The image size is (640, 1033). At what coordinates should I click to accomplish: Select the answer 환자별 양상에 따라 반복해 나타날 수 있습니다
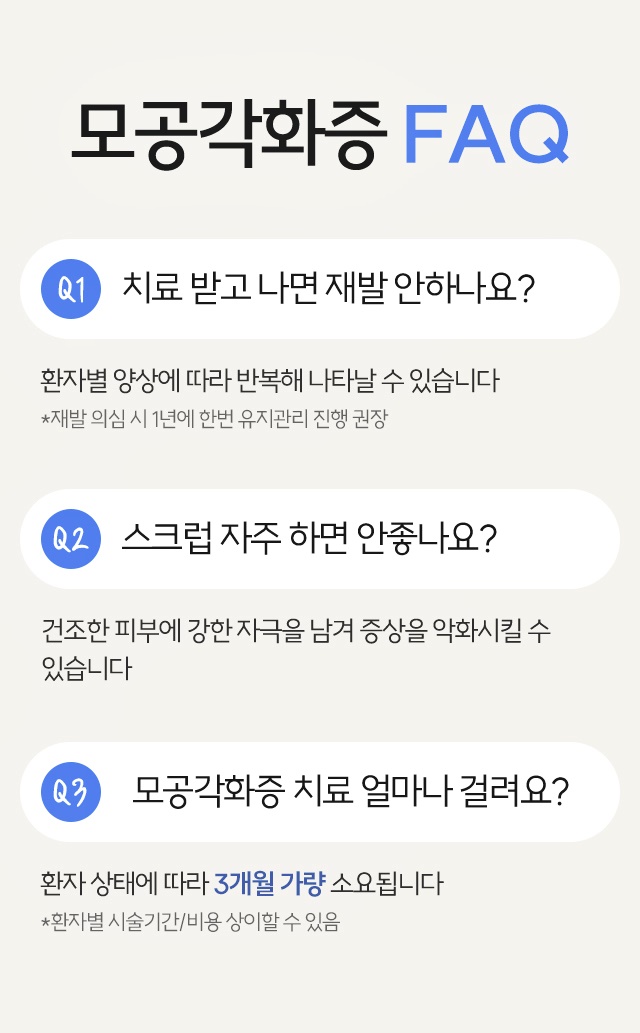point(270,380)
